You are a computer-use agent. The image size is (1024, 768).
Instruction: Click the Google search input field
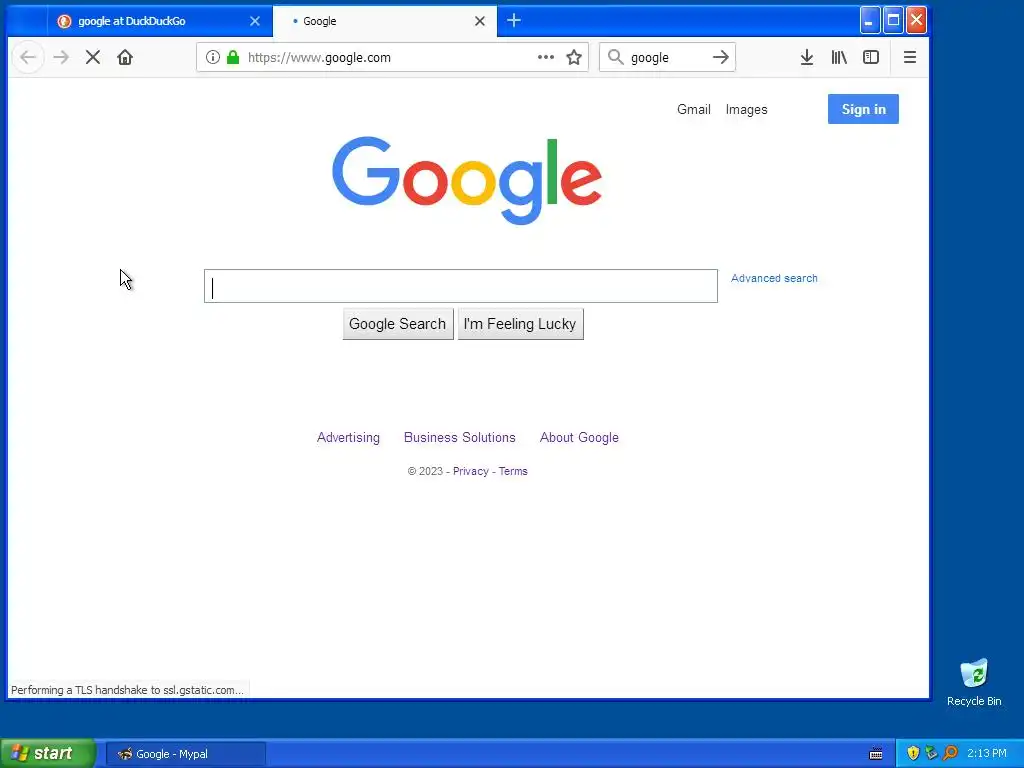pyautogui.click(x=460, y=286)
